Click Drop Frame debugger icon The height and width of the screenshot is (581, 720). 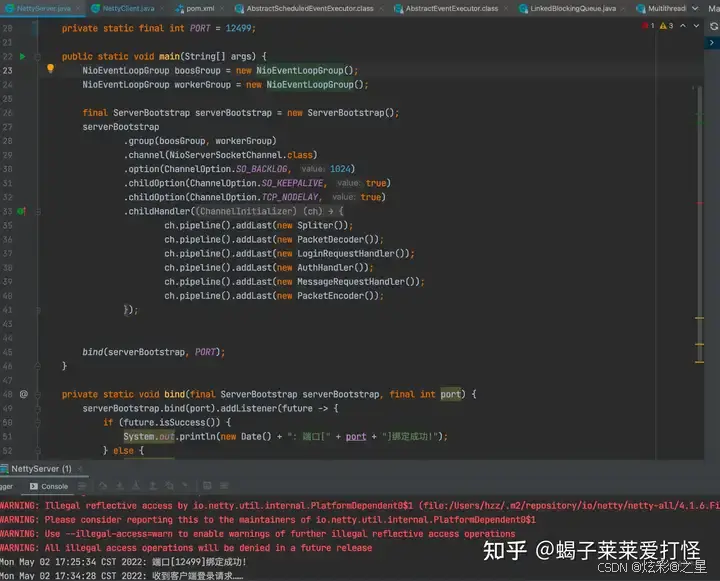pos(169,486)
